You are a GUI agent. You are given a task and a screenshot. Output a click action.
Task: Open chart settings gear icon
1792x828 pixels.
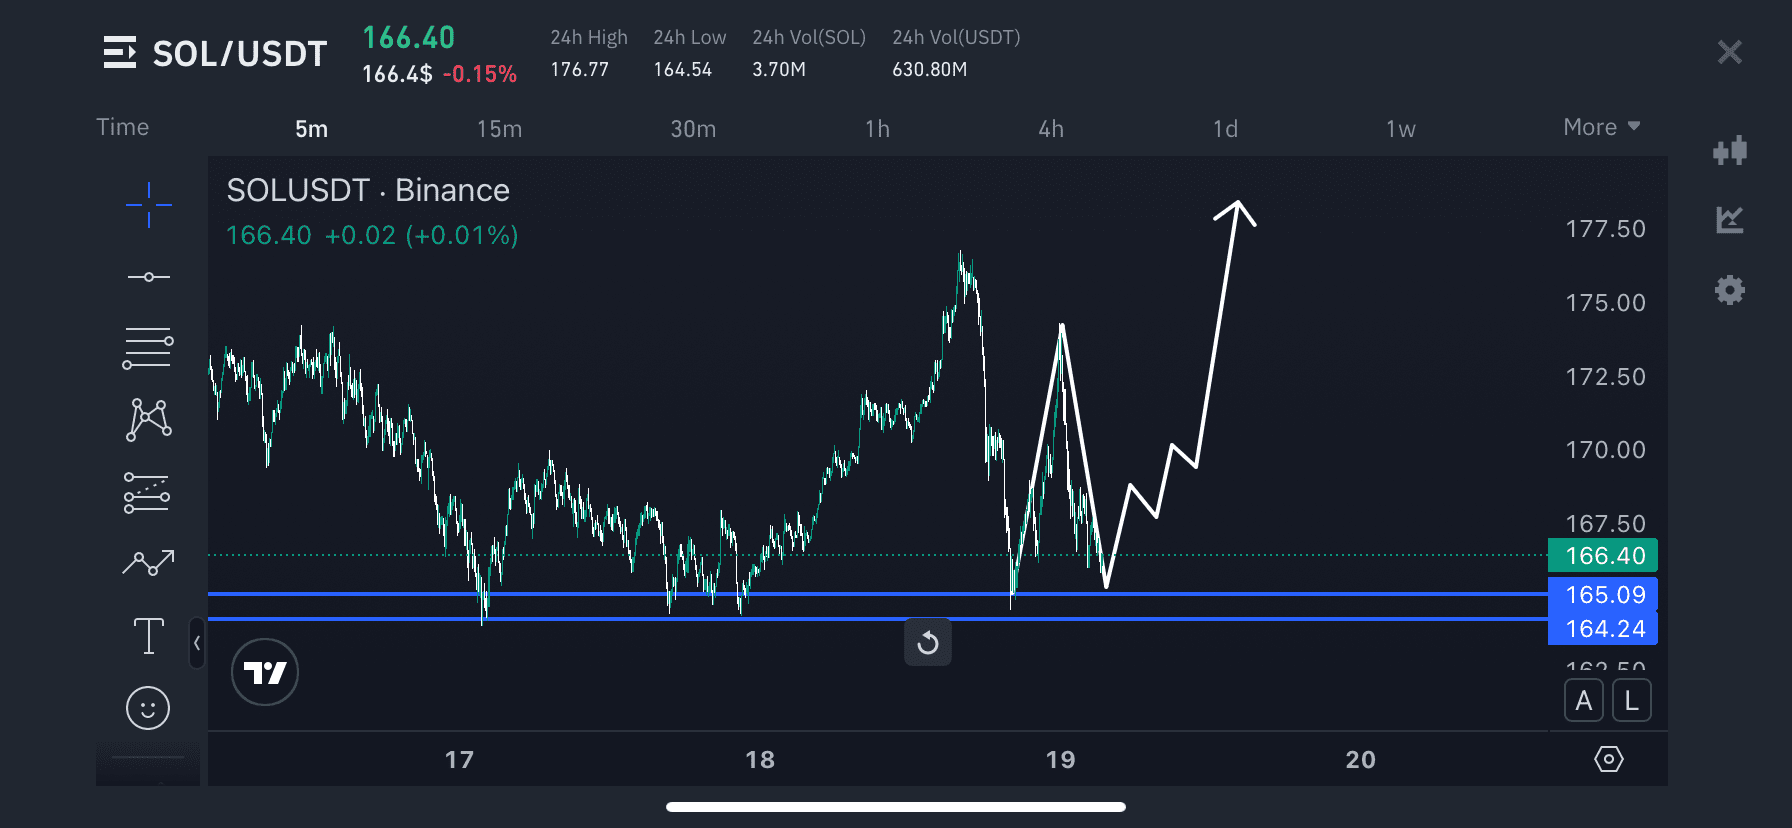[x=1730, y=290]
